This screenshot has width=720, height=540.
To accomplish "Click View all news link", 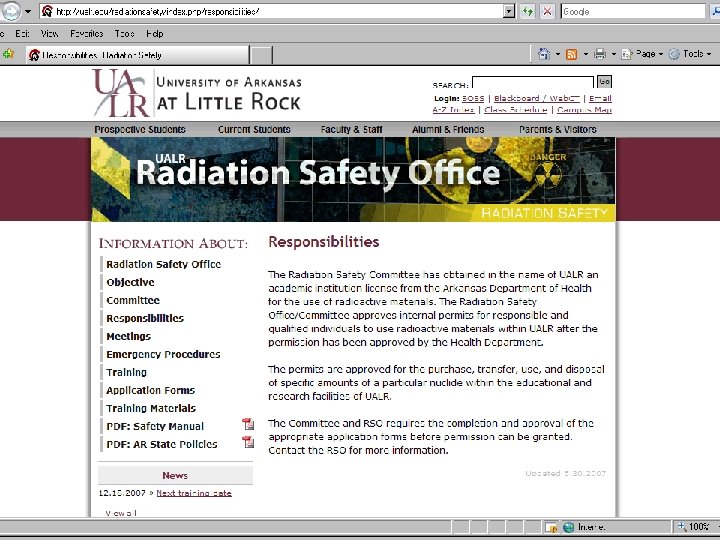I will coord(121,513).
